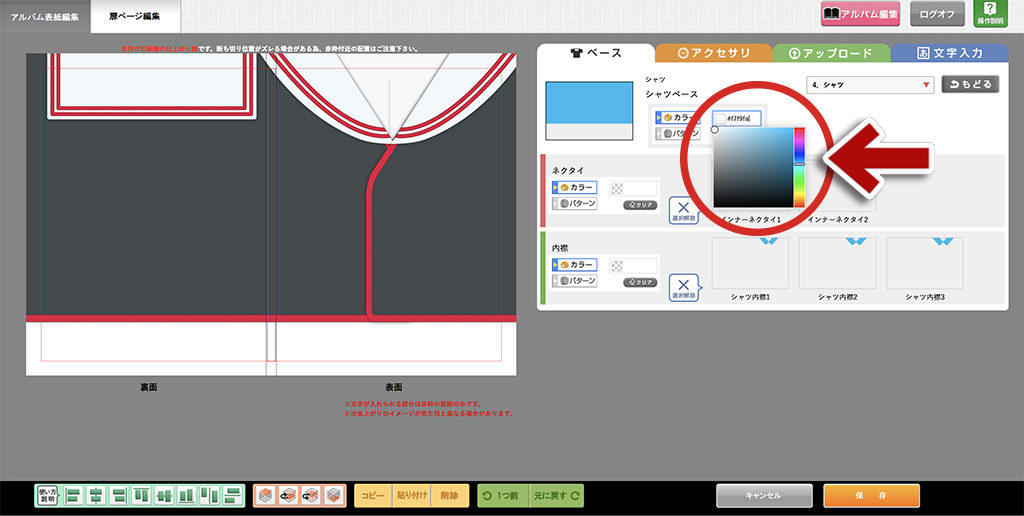Click the 裏面 label under the canvas
The height and width of the screenshot is (516, 1024).
click(148, 387)
